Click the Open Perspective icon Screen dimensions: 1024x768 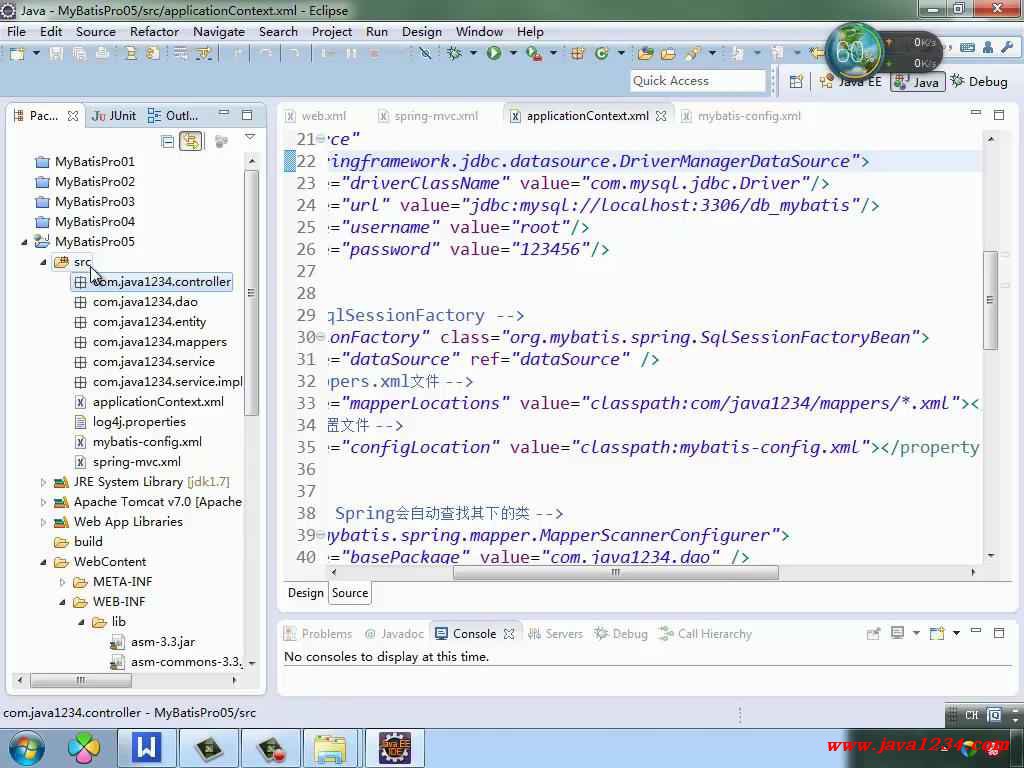(x=796, y=82)
